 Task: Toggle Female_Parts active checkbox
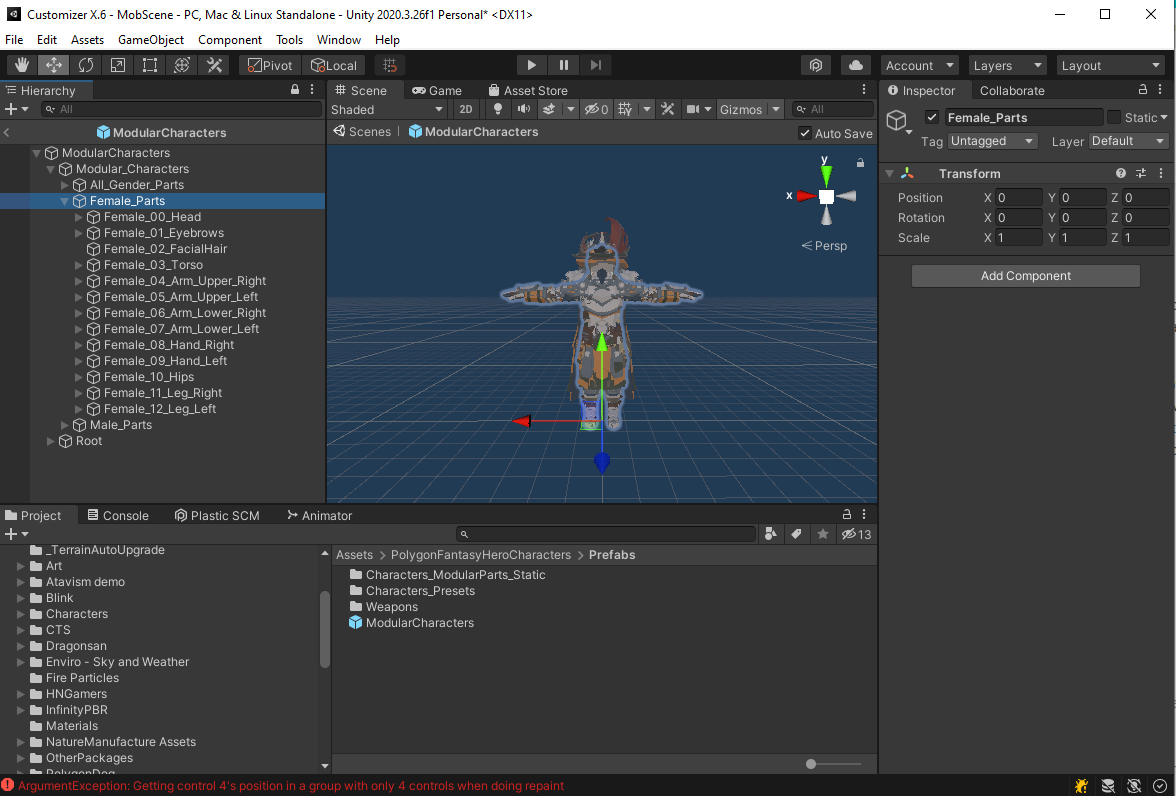[x=932, y=118]
